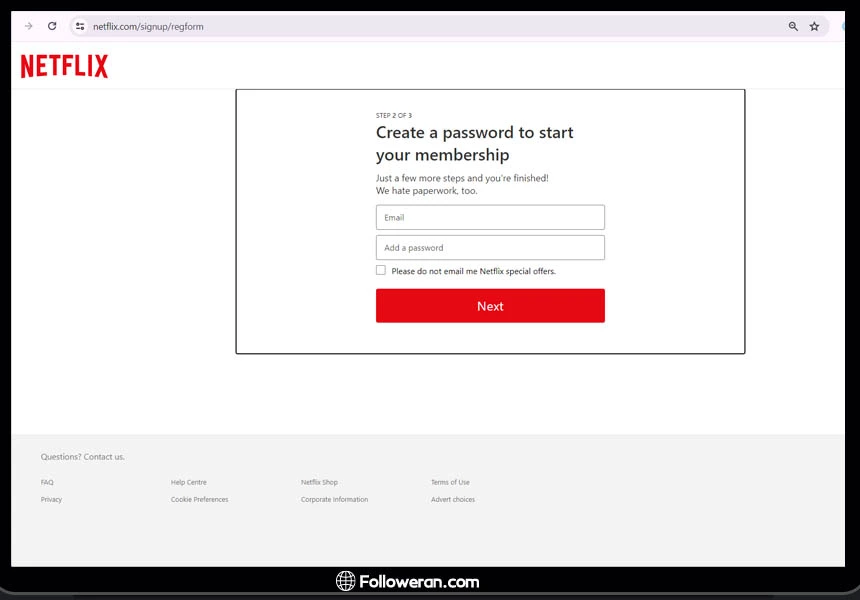
Task: Click the Advert choices link
Action: [453, 499]
